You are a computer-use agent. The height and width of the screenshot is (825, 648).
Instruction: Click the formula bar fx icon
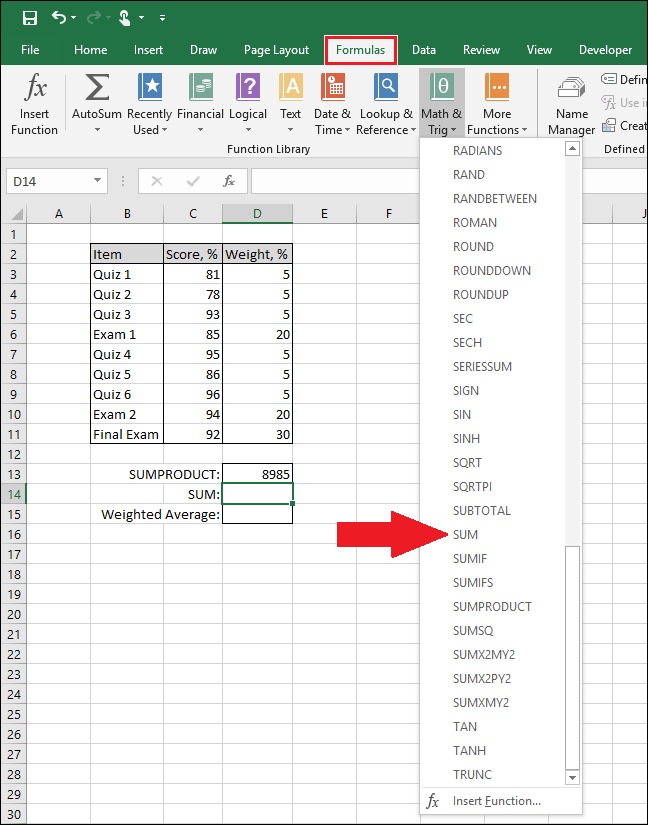(229, 182)
